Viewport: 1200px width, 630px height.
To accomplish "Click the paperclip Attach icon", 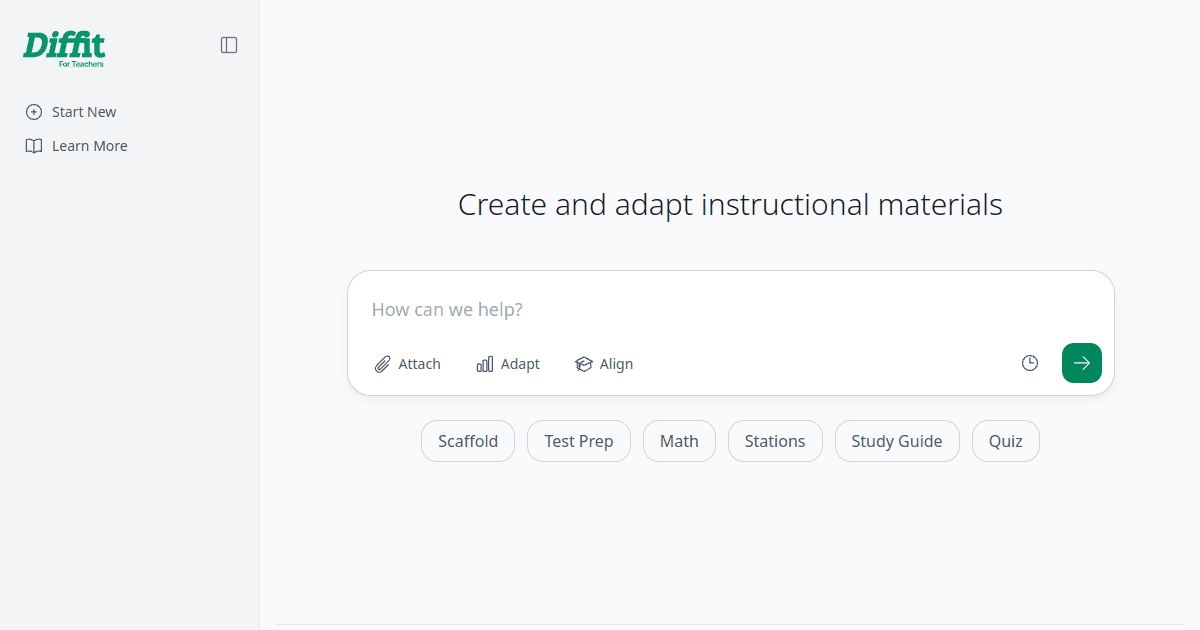I will [x=382, y=364].
